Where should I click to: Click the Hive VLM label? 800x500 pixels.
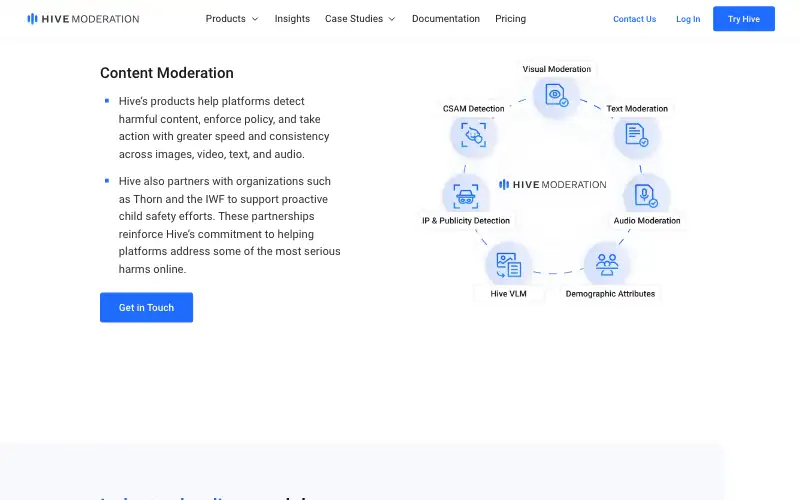point(508,294)
